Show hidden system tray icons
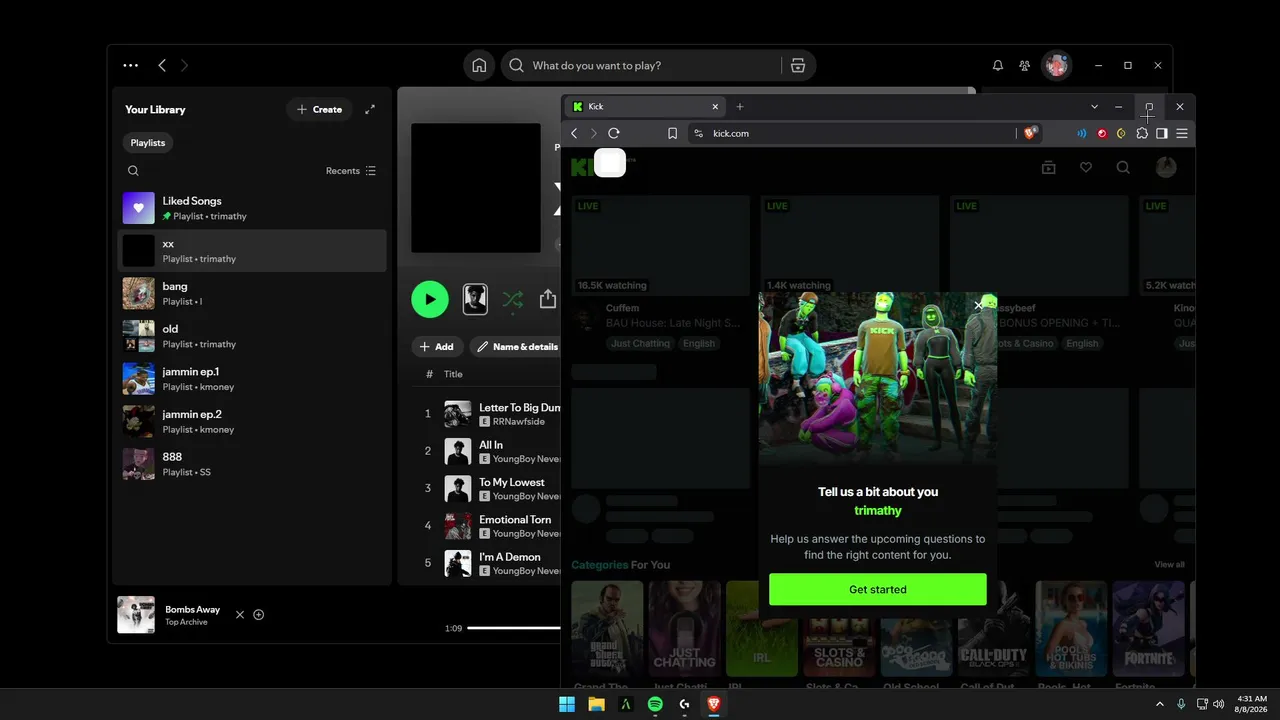 click(1160, 704)
